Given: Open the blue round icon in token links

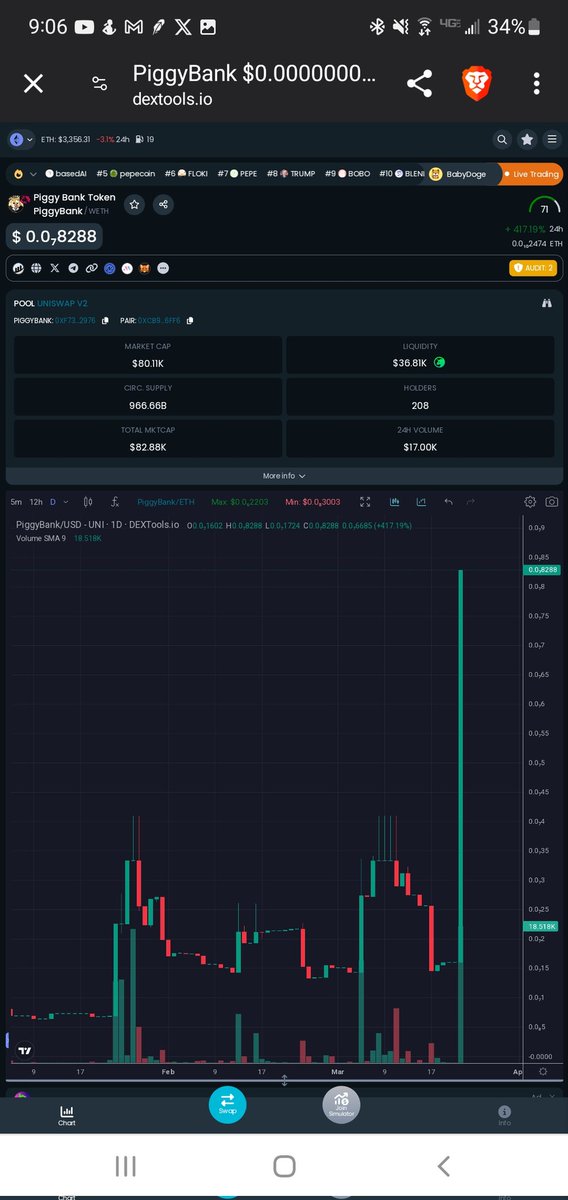Looking at the screenshot, I should (x=109, y=268).
